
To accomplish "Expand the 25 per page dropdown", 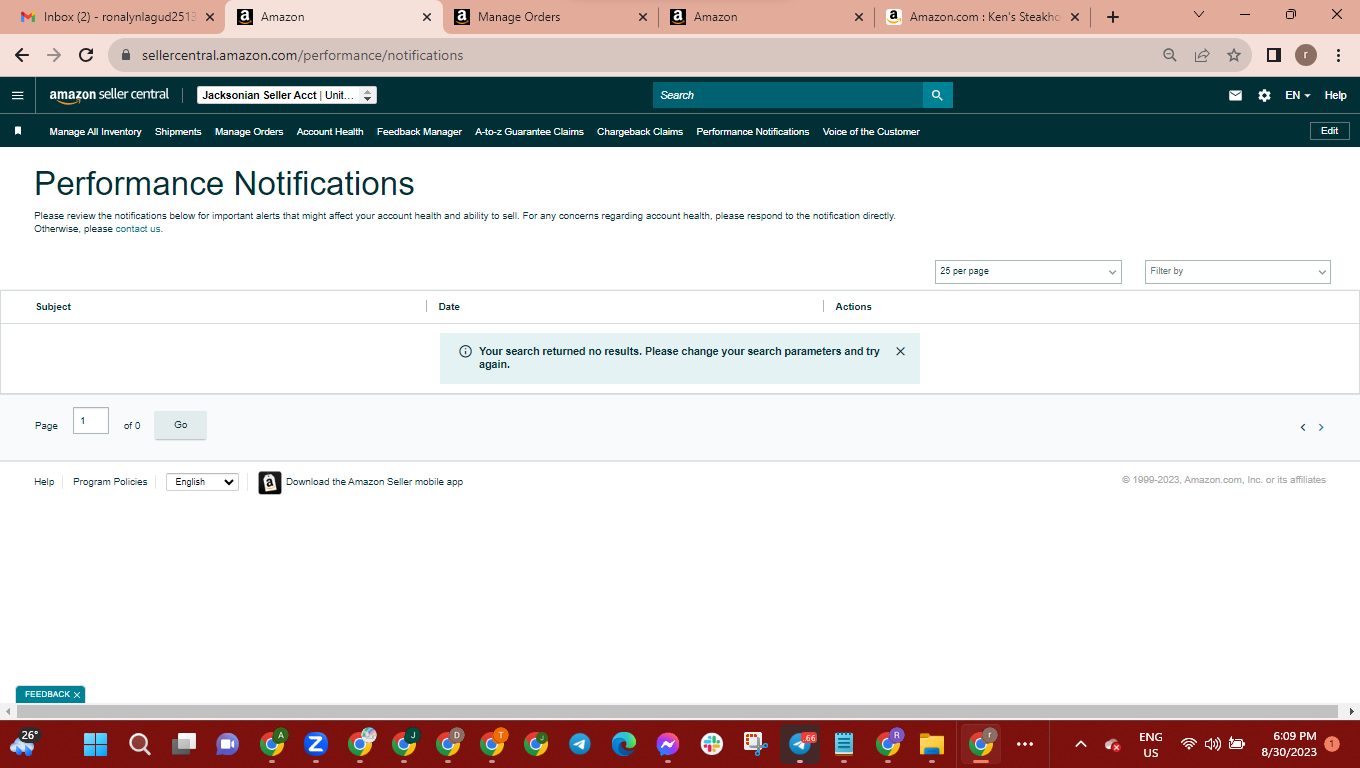I will 1028,271.
